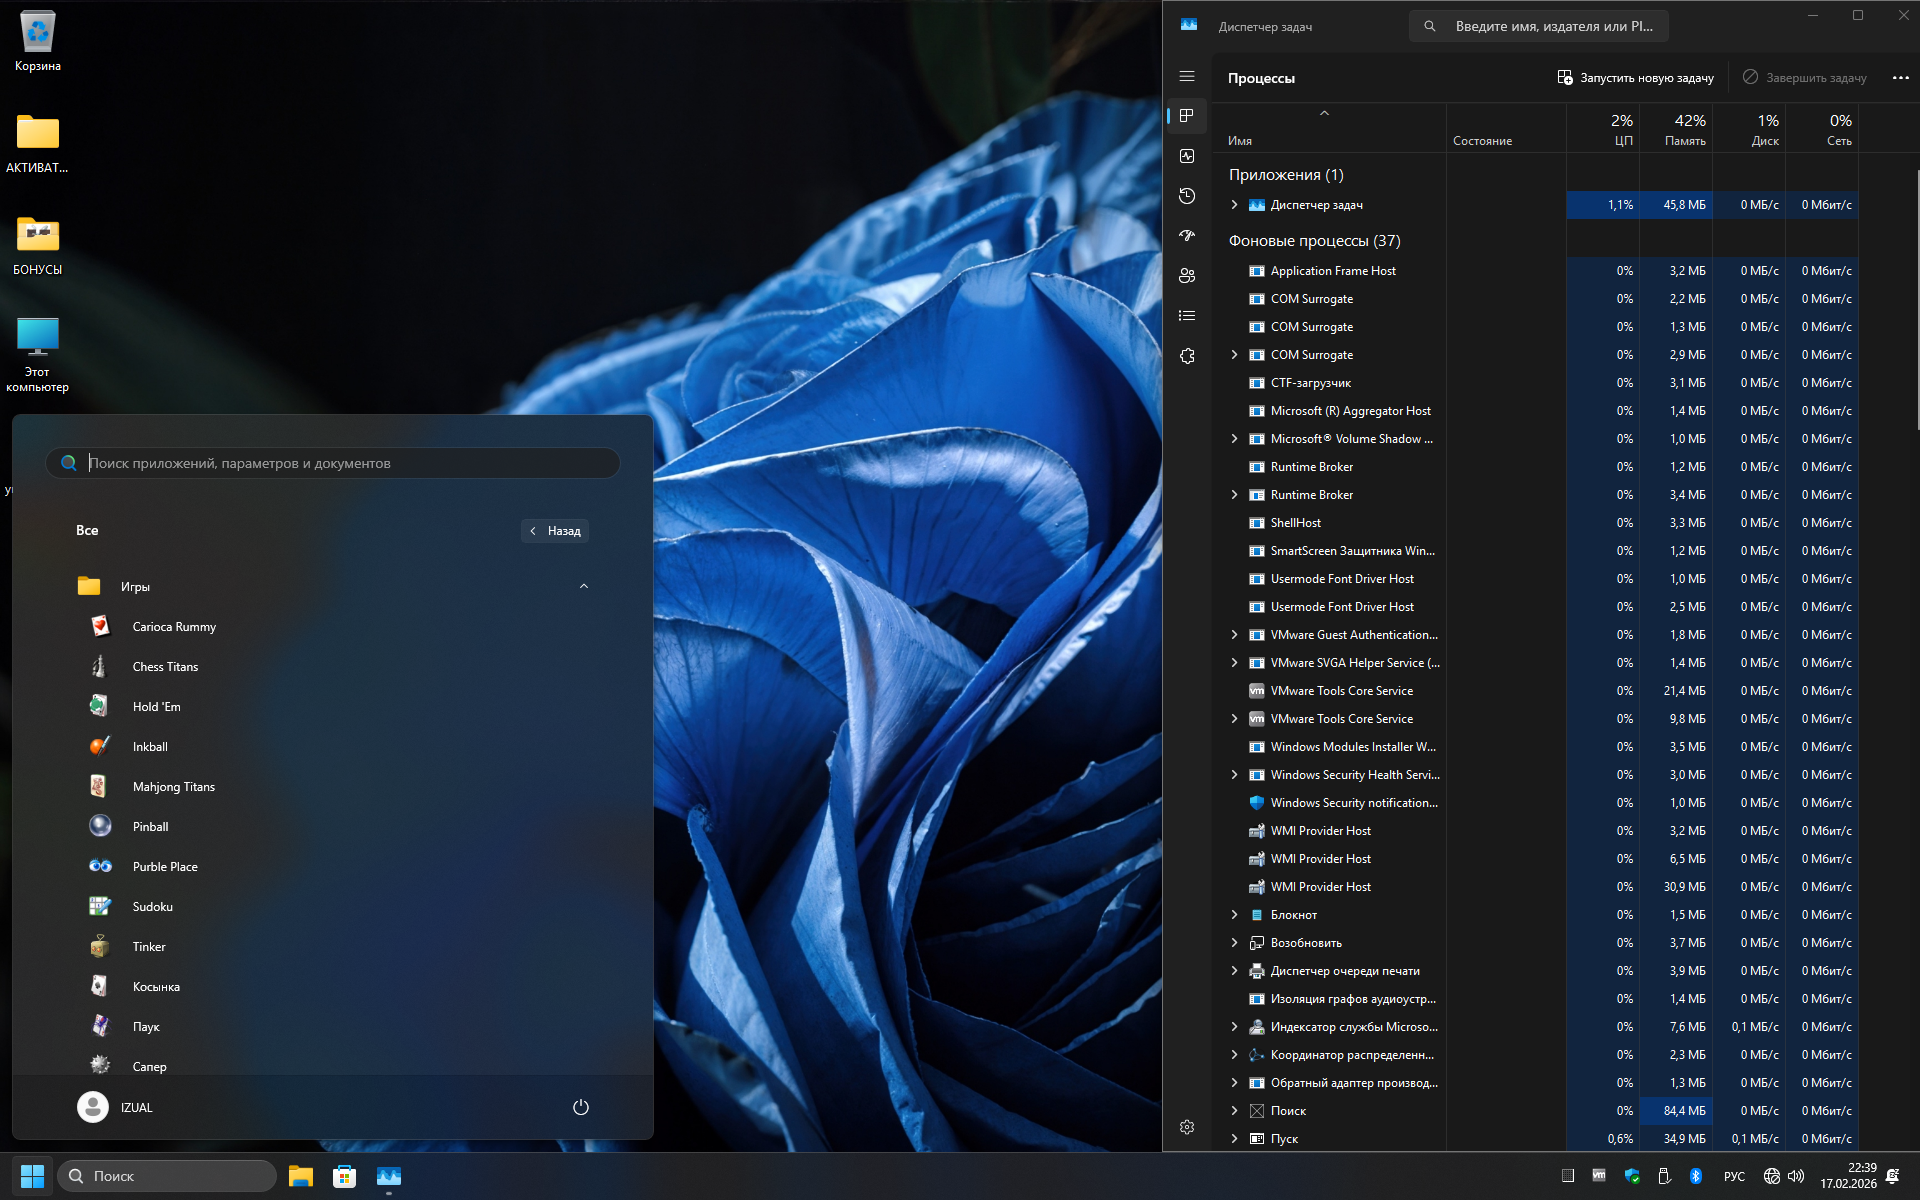
Task: Open the Details list sidebar icon
Action: pyautogui.click(x=1187, y=316)
